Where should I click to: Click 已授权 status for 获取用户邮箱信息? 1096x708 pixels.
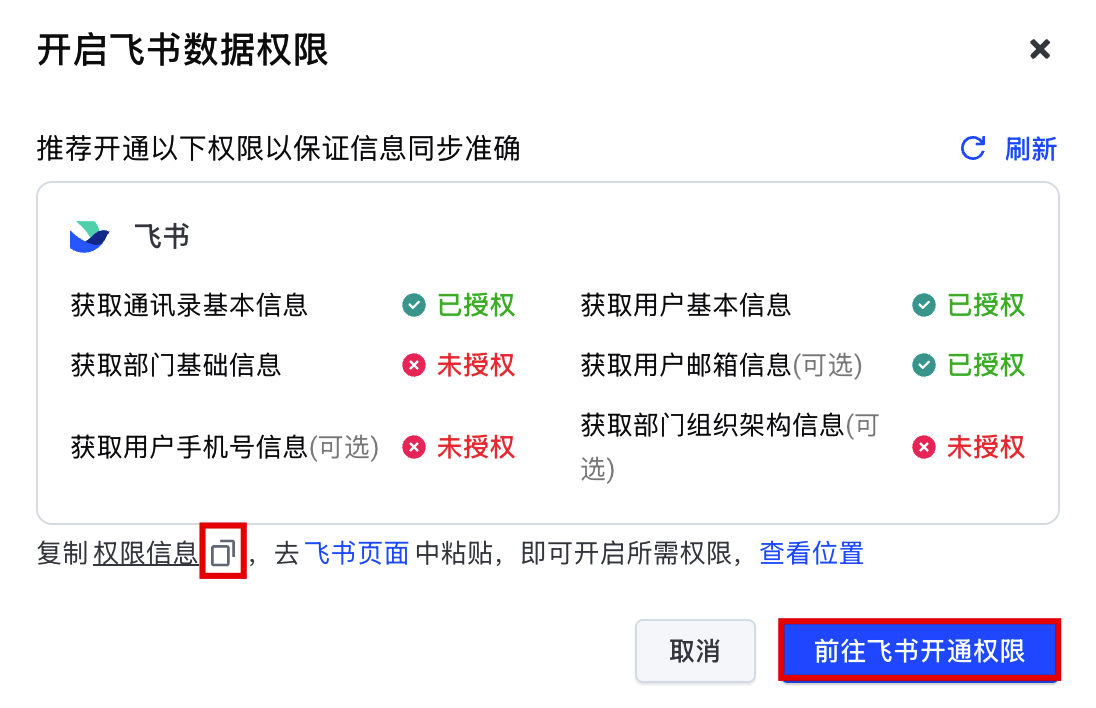(986, 365)
